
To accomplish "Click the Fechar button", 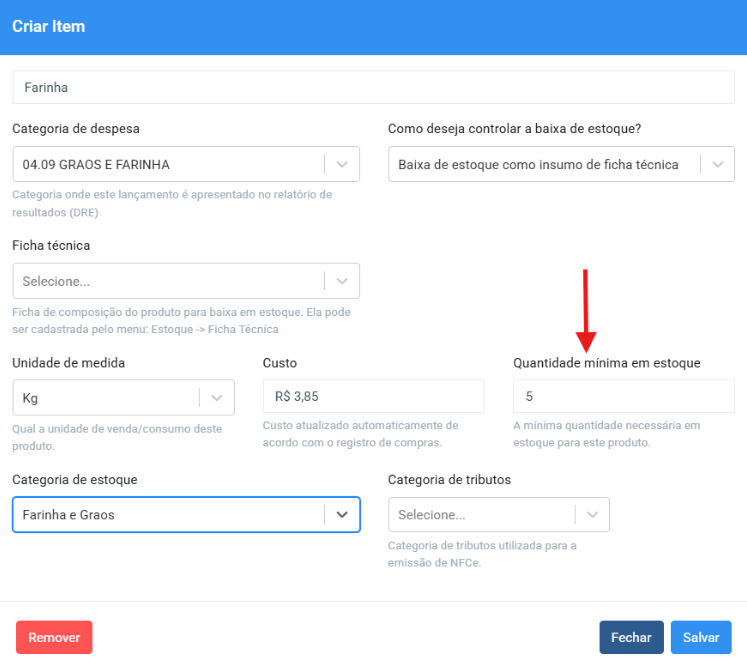I will 631,637.
